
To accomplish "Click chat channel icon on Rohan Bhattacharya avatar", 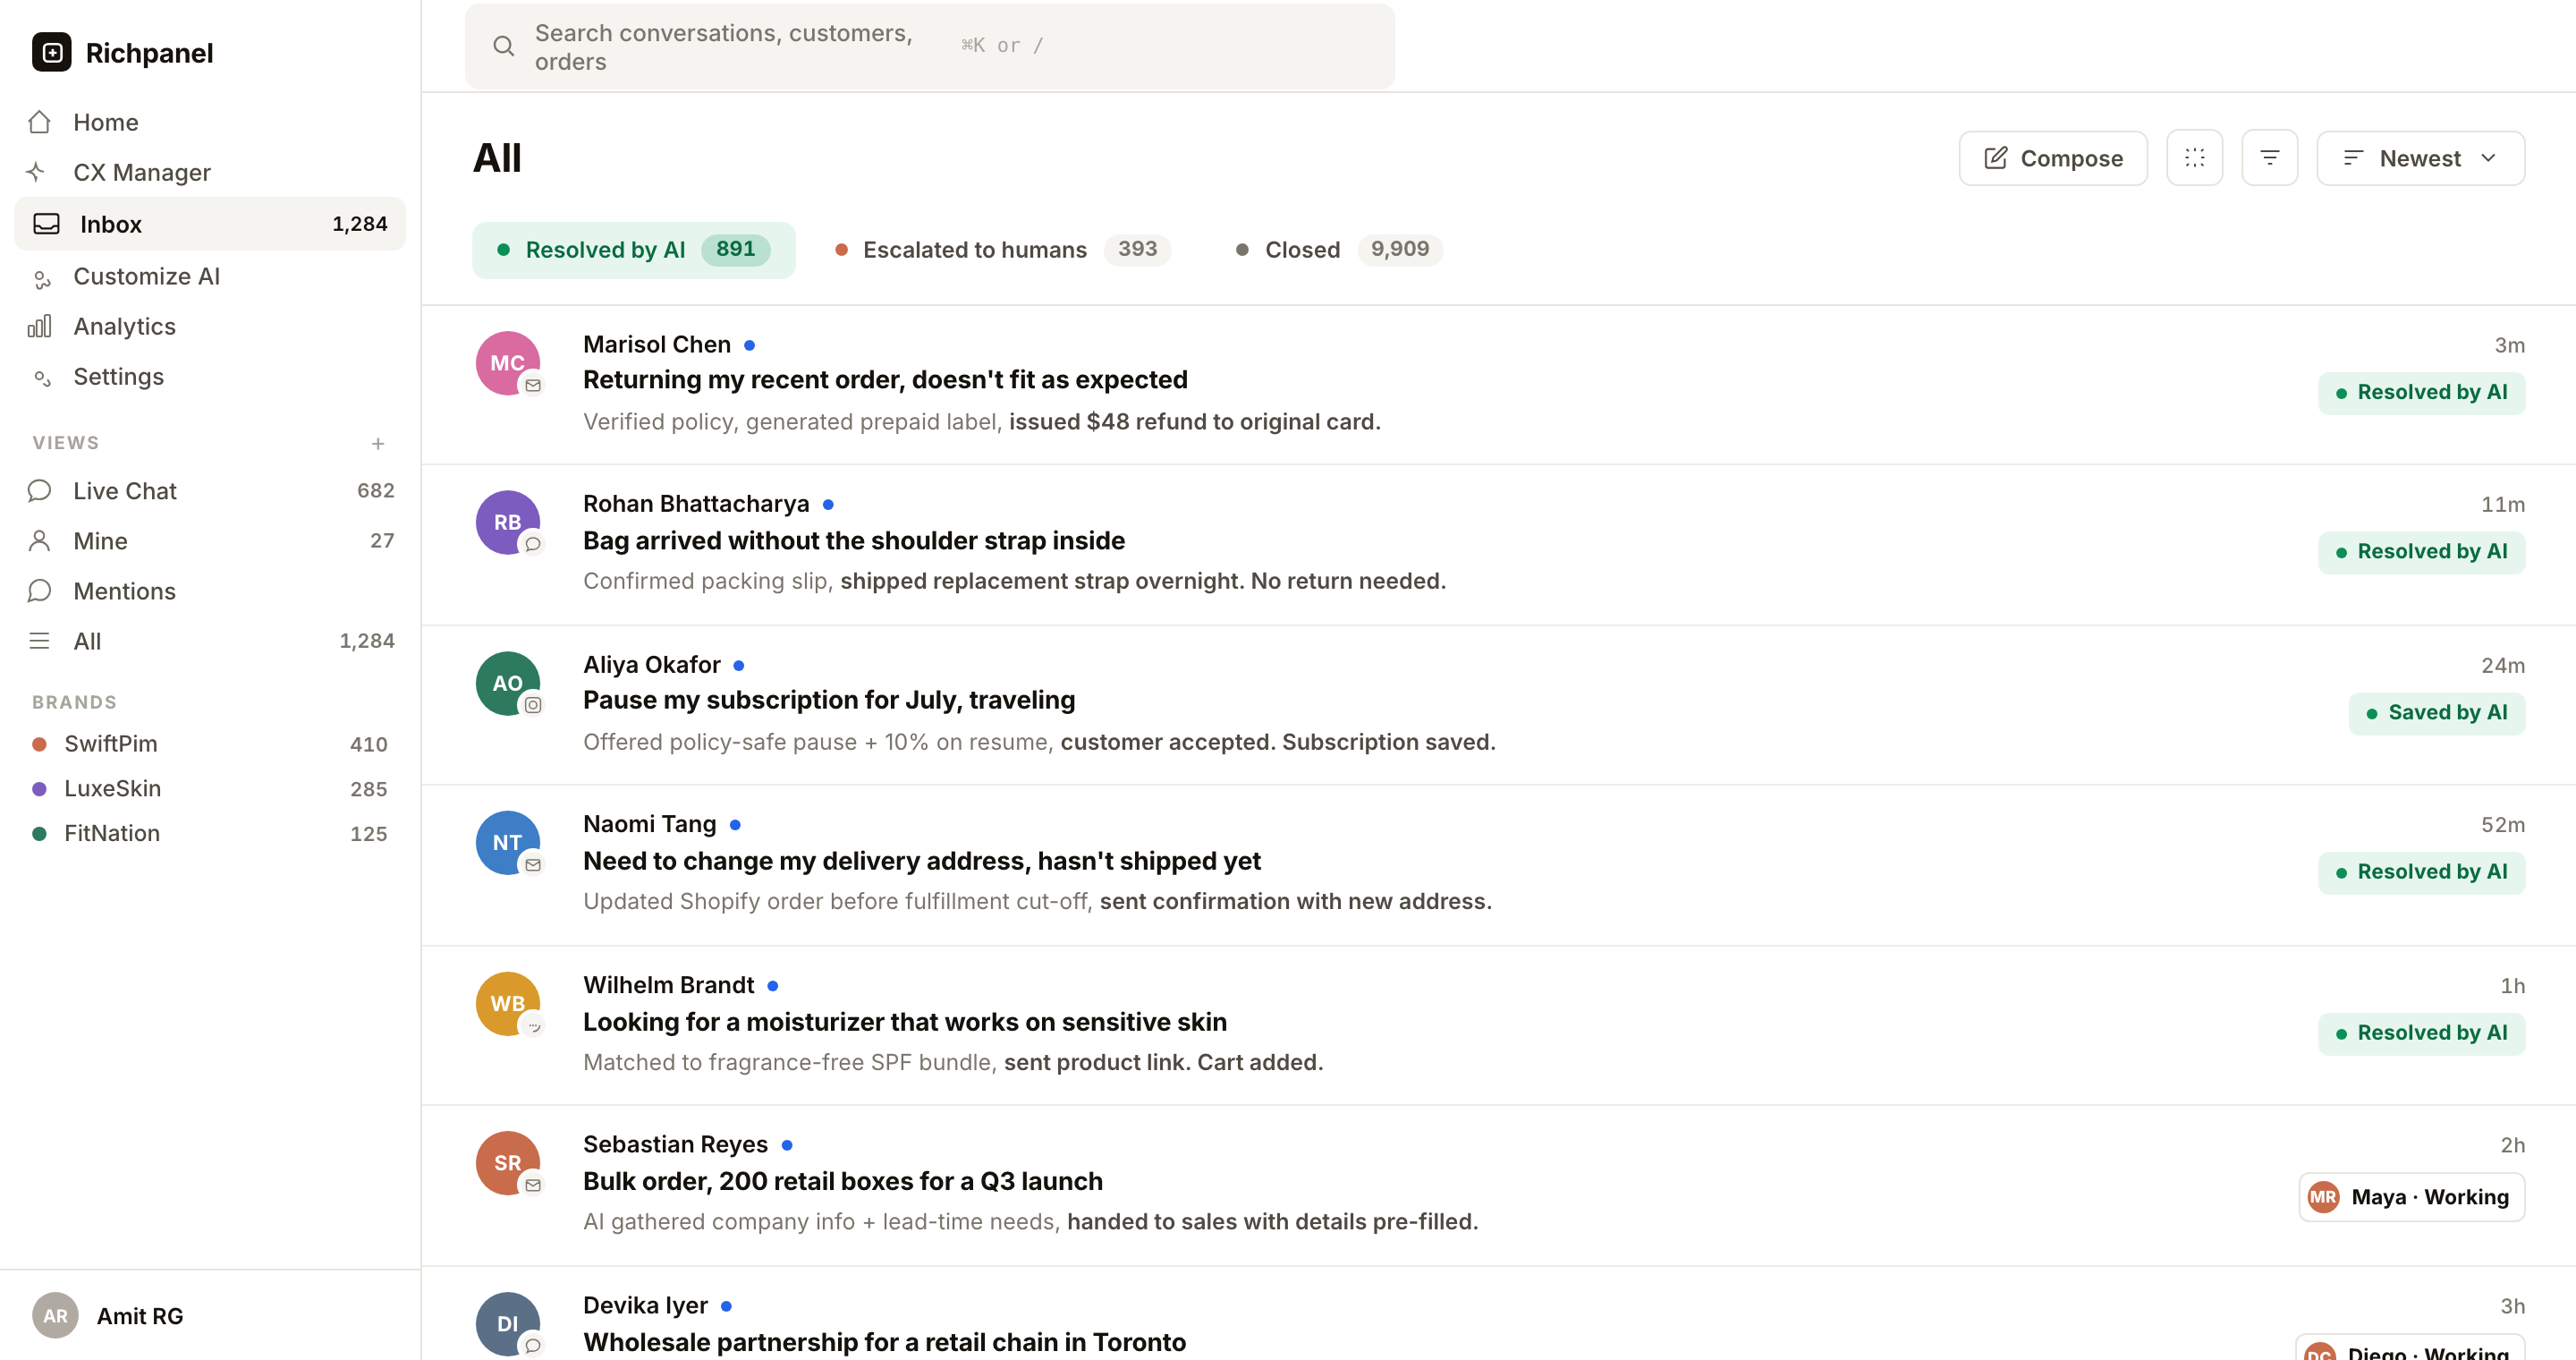I will 533,544.
